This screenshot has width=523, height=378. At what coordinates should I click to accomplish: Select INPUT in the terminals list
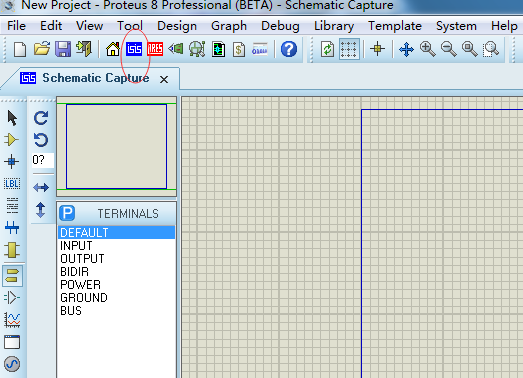(116, 246)
